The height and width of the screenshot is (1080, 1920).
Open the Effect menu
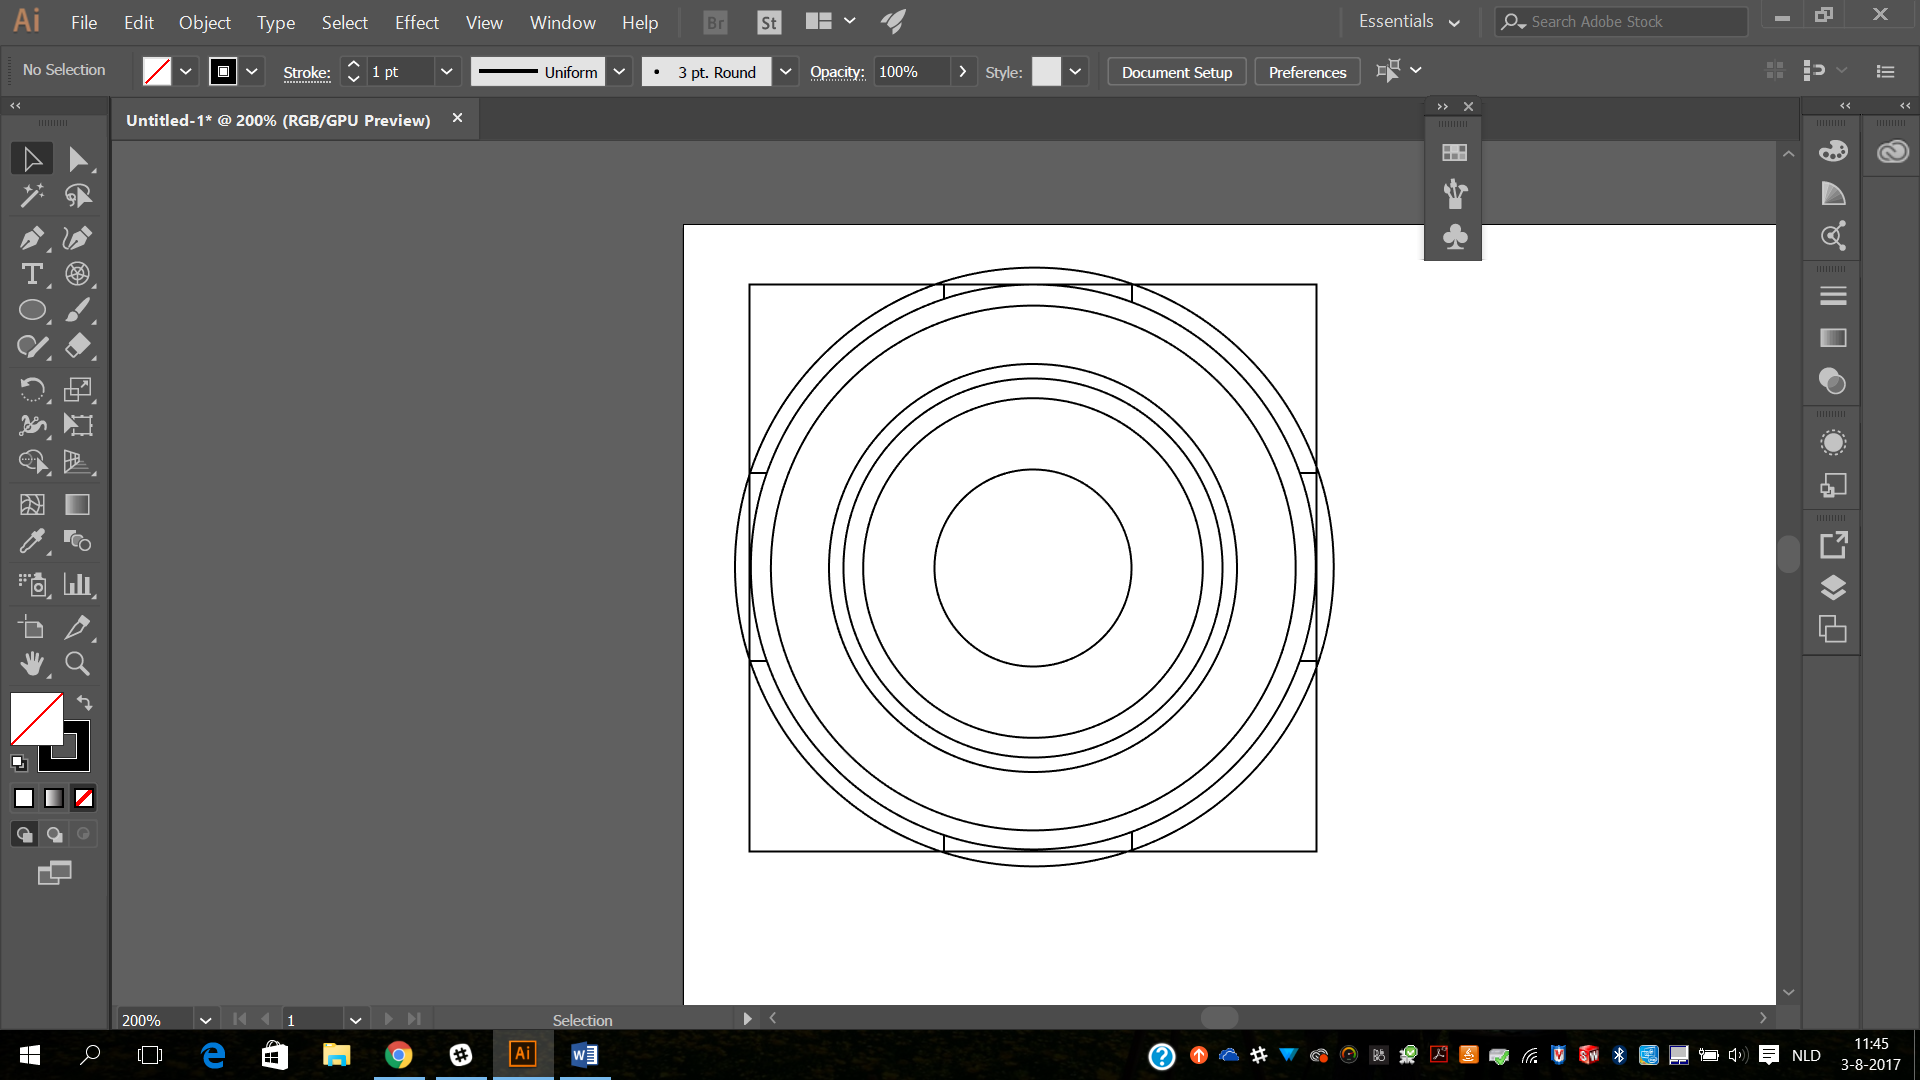(x=416, y=22)
